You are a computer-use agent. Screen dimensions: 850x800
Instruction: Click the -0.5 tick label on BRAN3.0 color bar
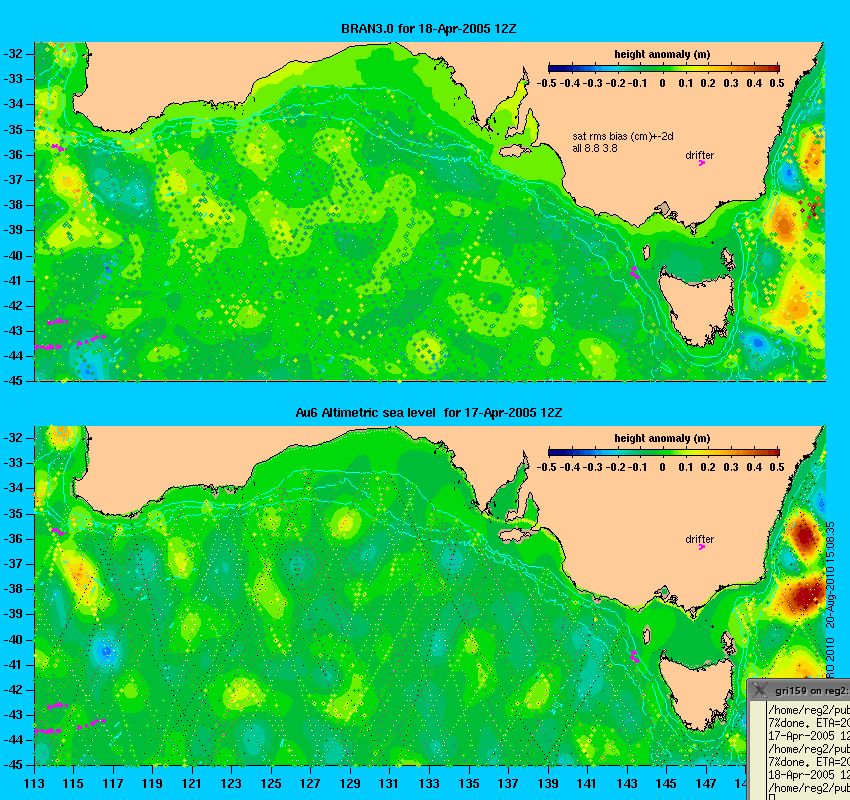point(547,83)
